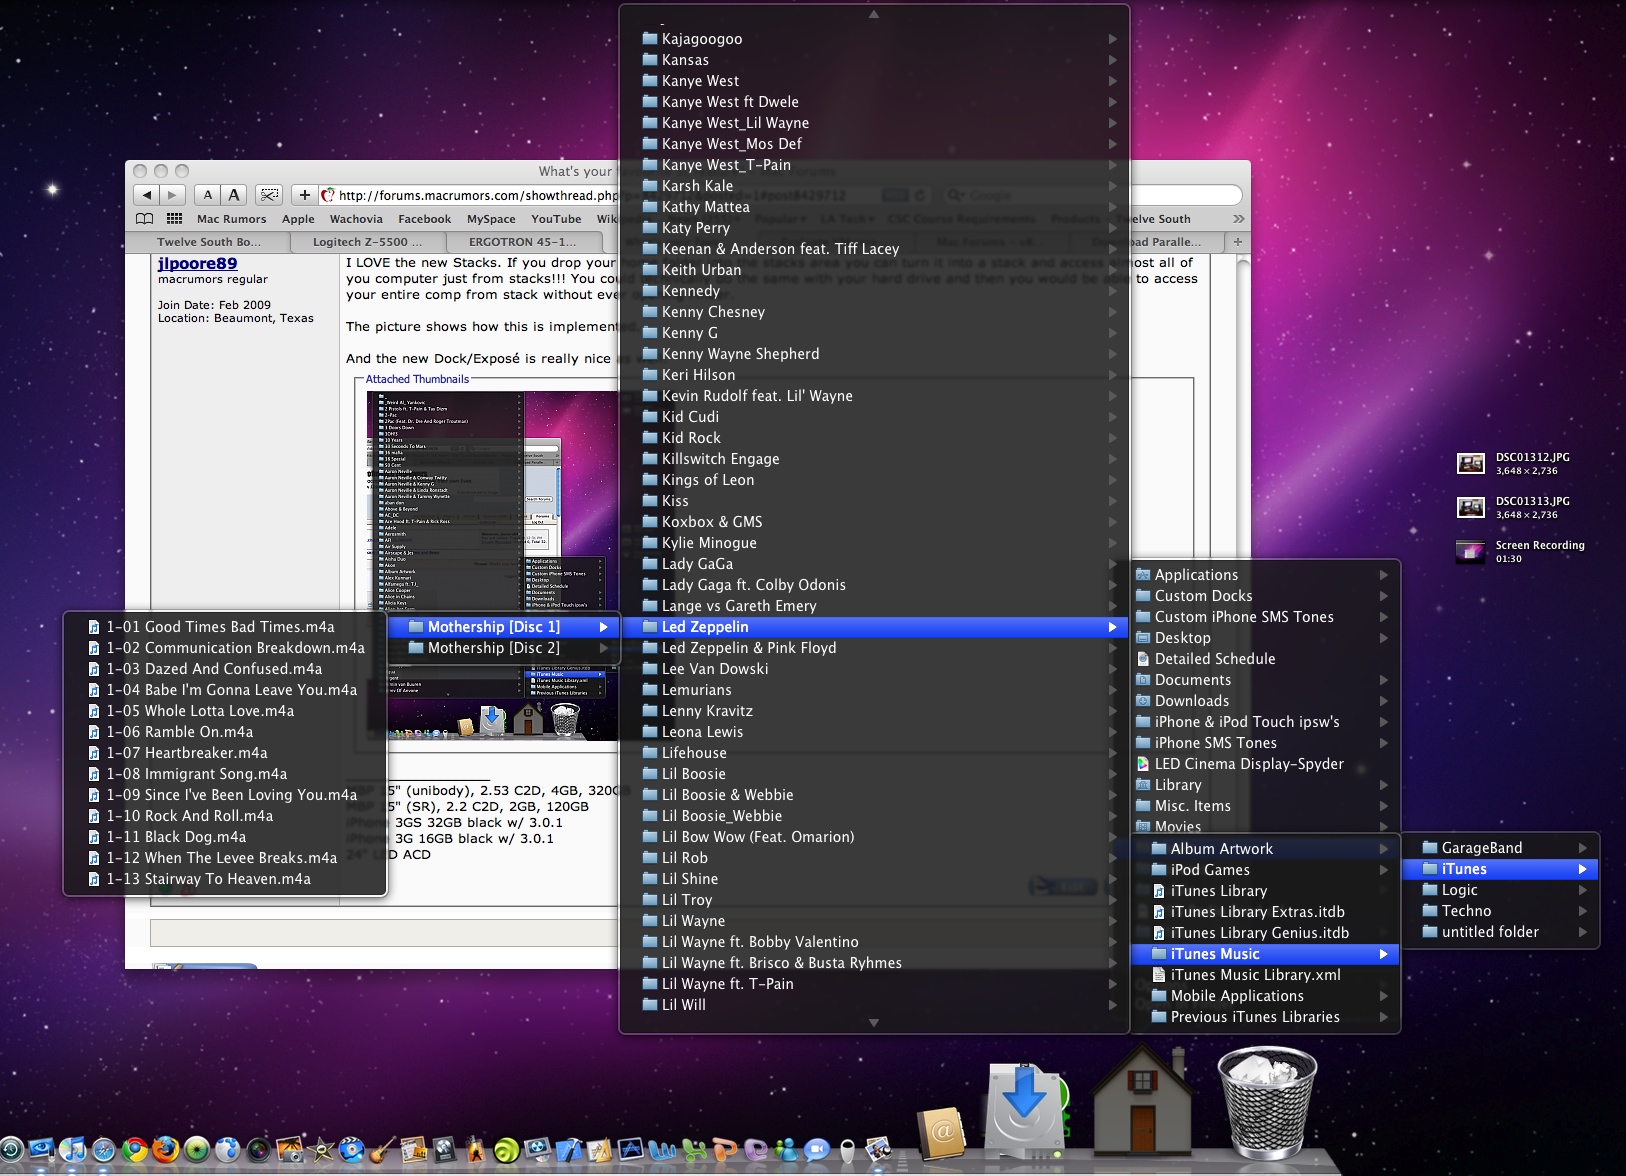The height and width of the screenshot is (1176, 1626).
Task: Open new Safari tab plus button
Action: (x=1237, y=242)
